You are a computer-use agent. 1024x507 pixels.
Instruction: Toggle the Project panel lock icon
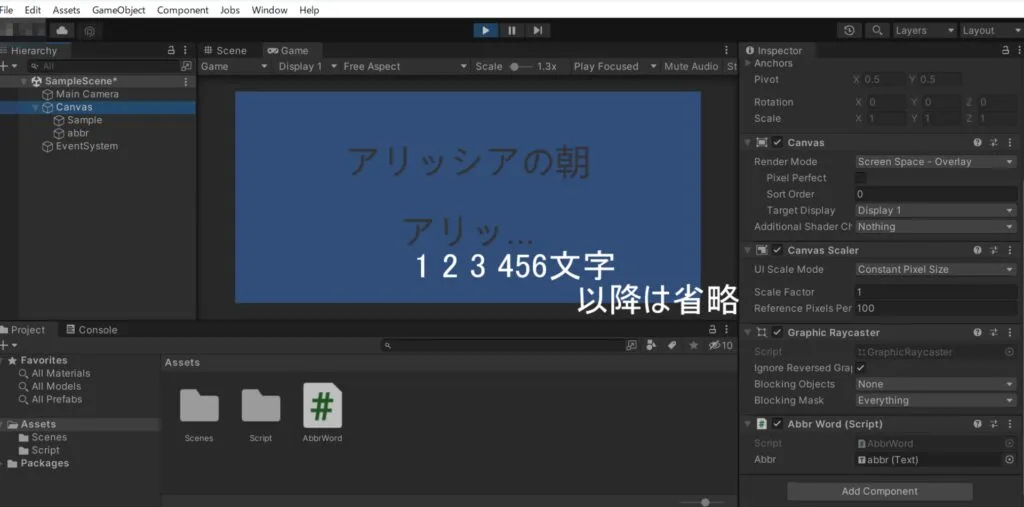coord(713,330)
